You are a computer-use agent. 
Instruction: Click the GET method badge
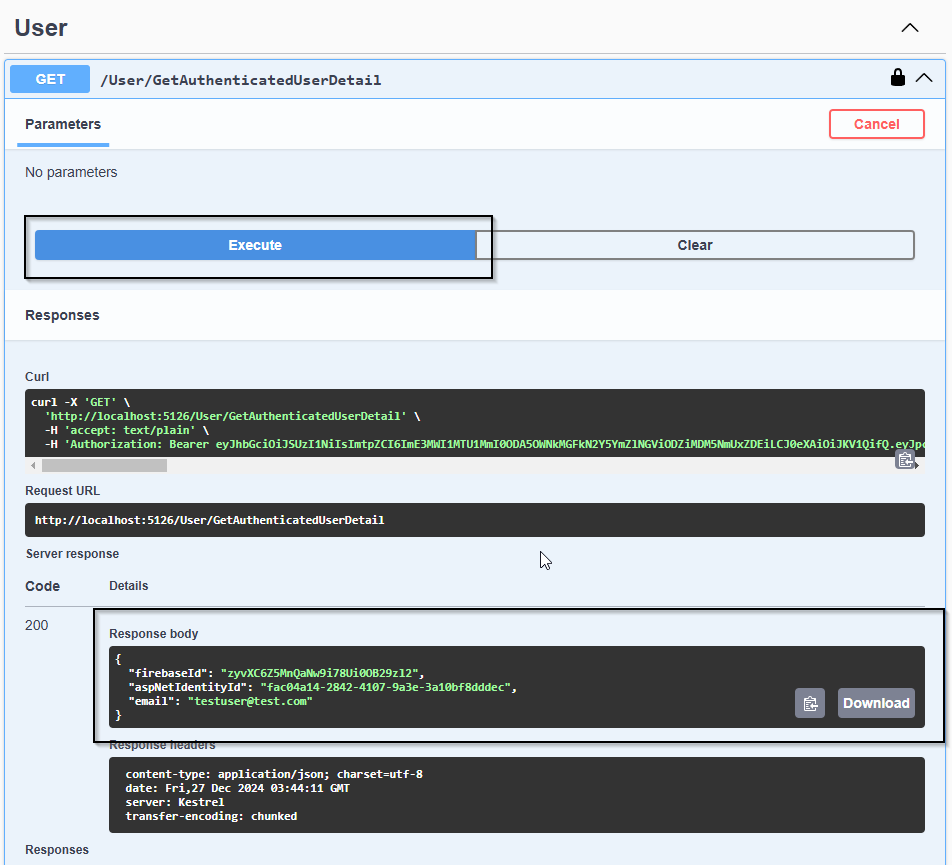tap(49, 77)
